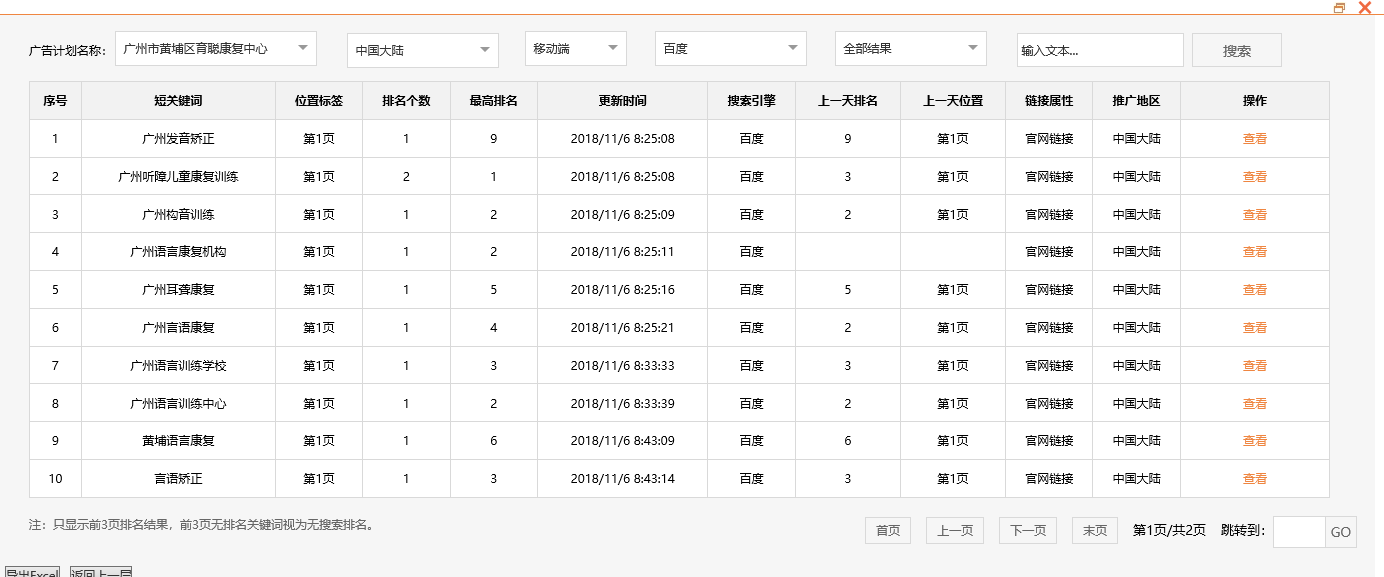
Task: View details for 广州耳聋康复 row
Action: pyautogui.click(x=1254, y=290)
